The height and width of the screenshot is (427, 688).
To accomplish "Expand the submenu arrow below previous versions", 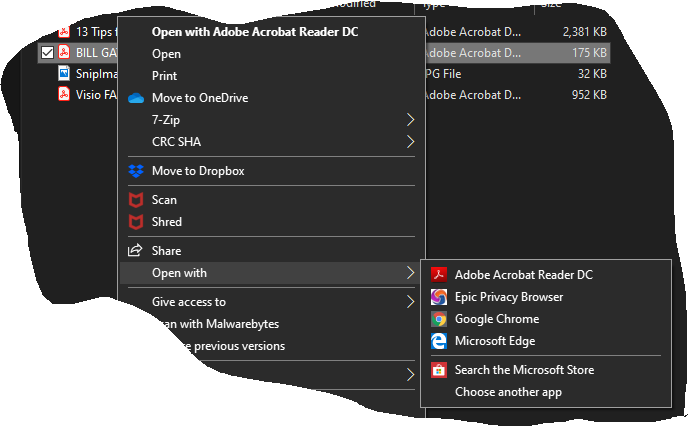I will (x=410, y=375).
